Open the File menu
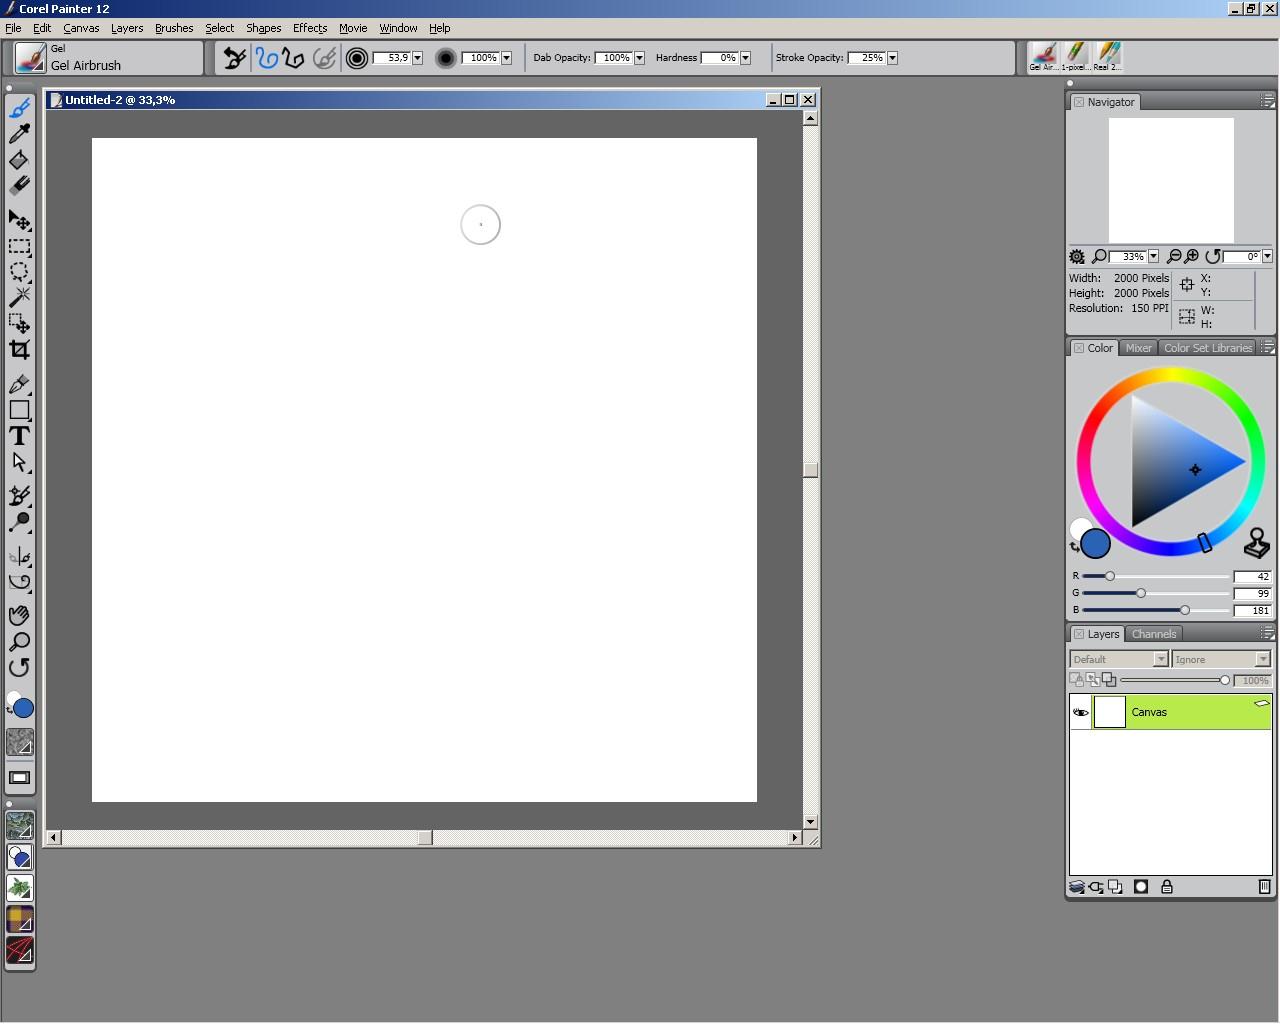 click(x=13, y=28)
